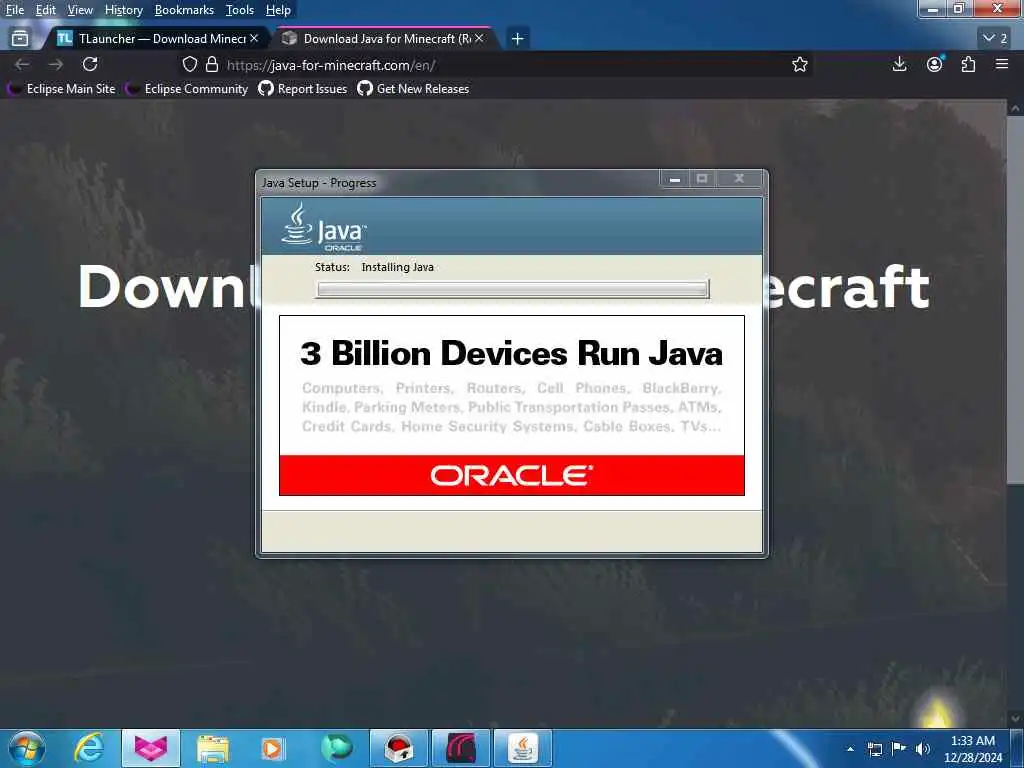
Task: Switch to the dark red swirl taskbar app
Action: (x=460, y=748)
